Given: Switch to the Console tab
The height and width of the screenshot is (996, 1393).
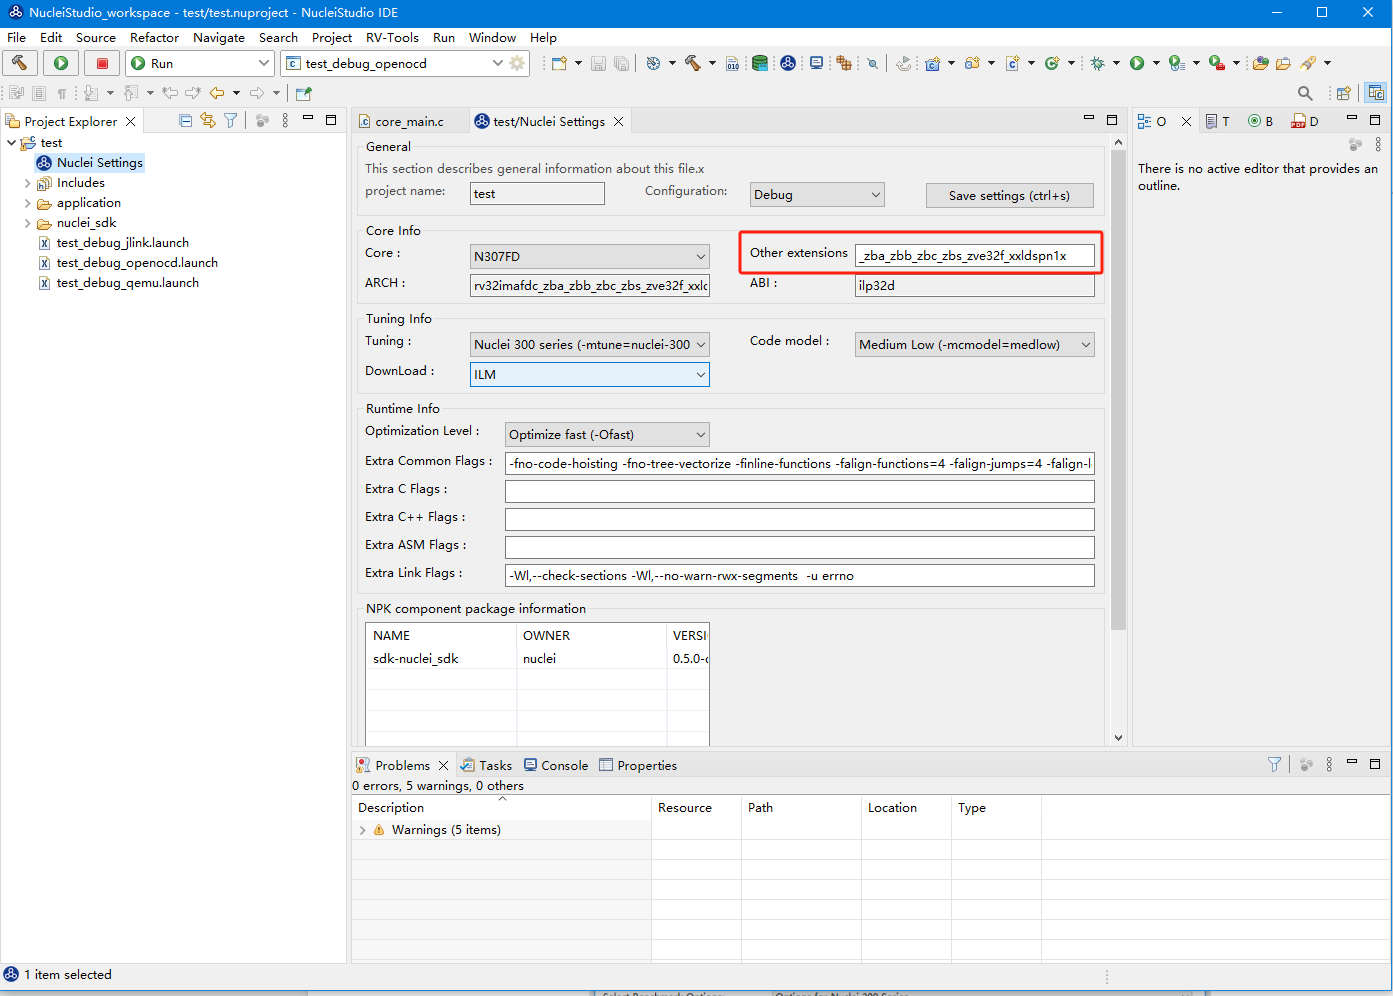Looking at the screenshot, I should pos(556,765).
